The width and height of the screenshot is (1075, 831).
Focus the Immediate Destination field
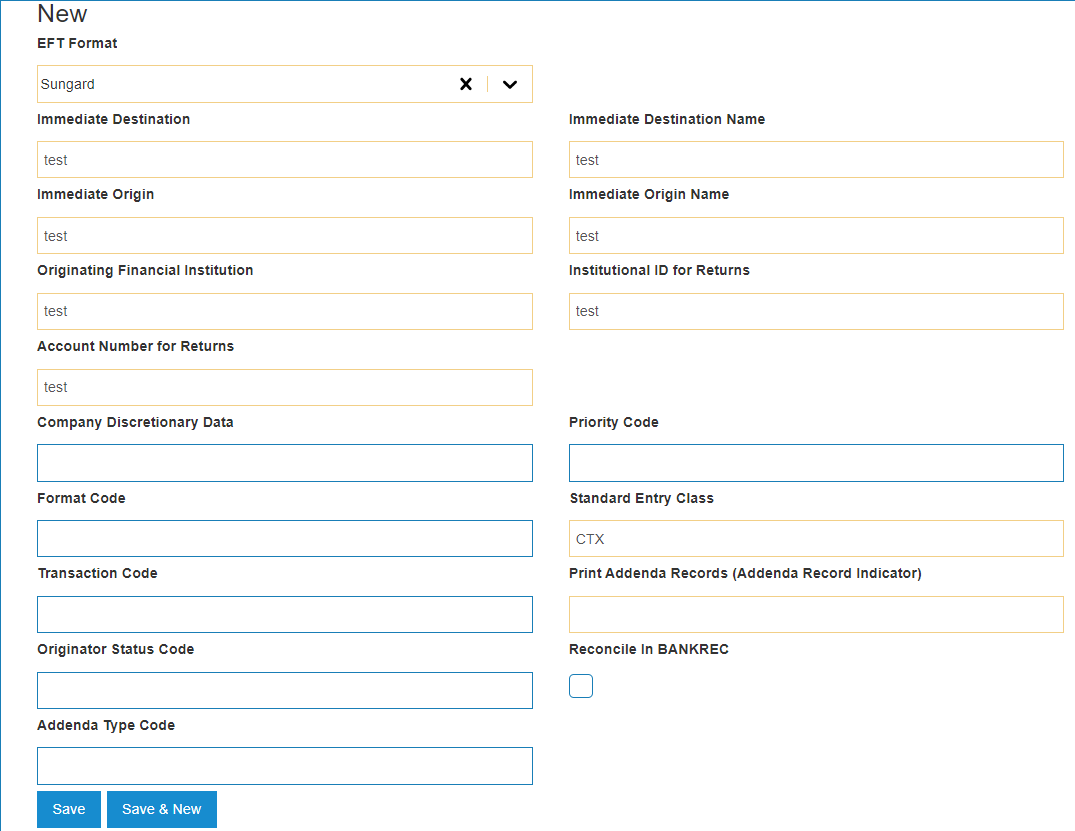285,160
